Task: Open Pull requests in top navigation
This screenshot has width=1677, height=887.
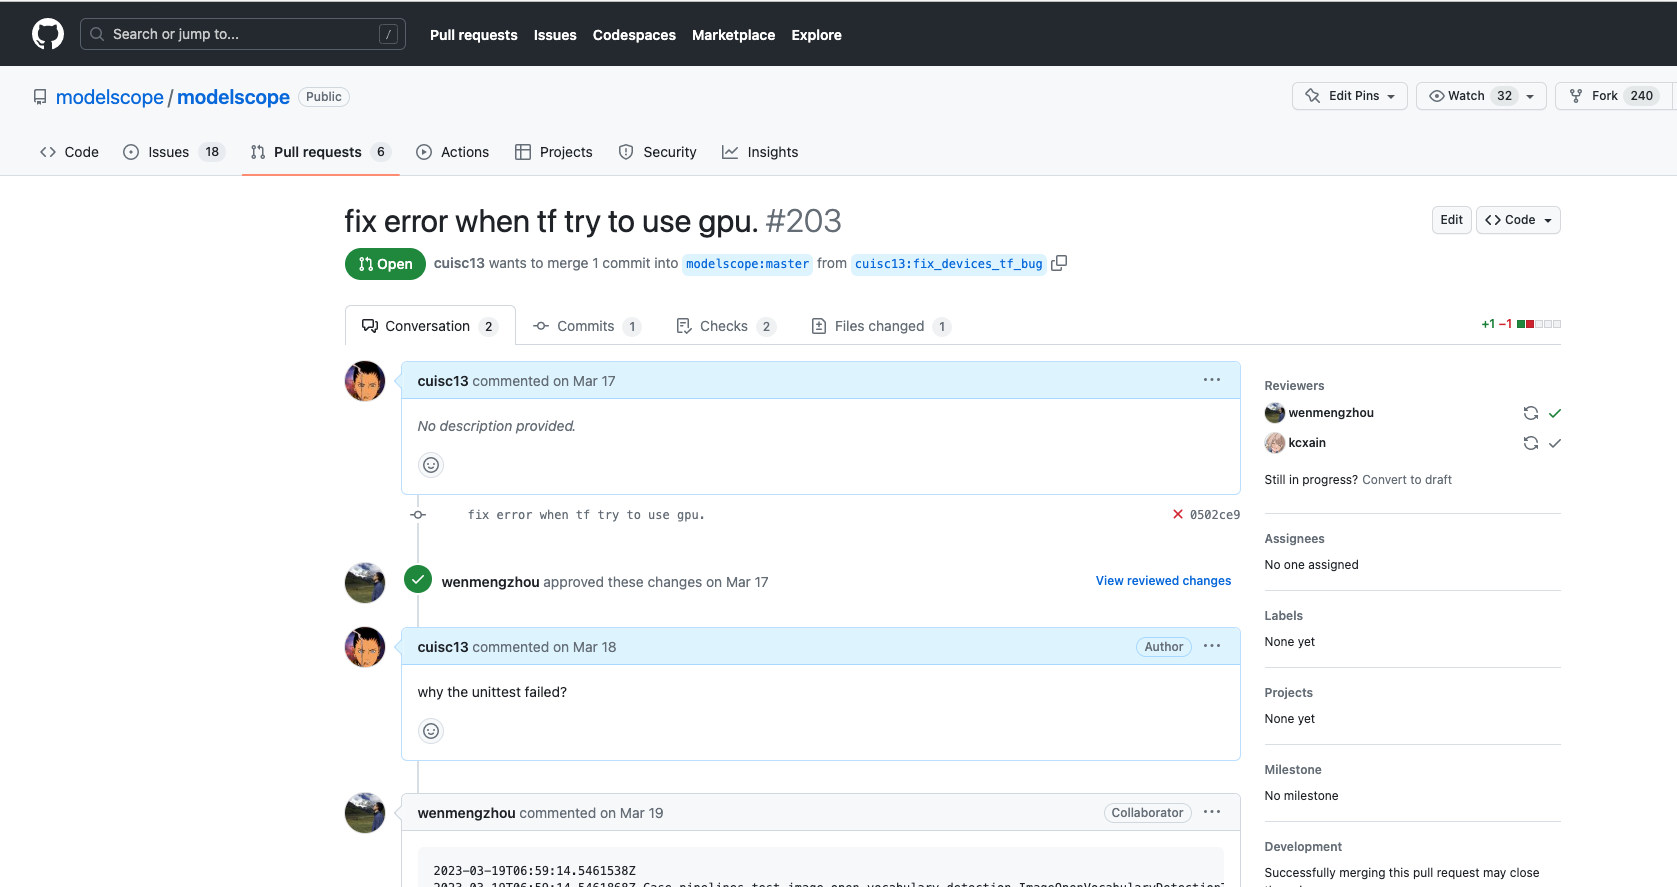Action: [x=474, y=35]
